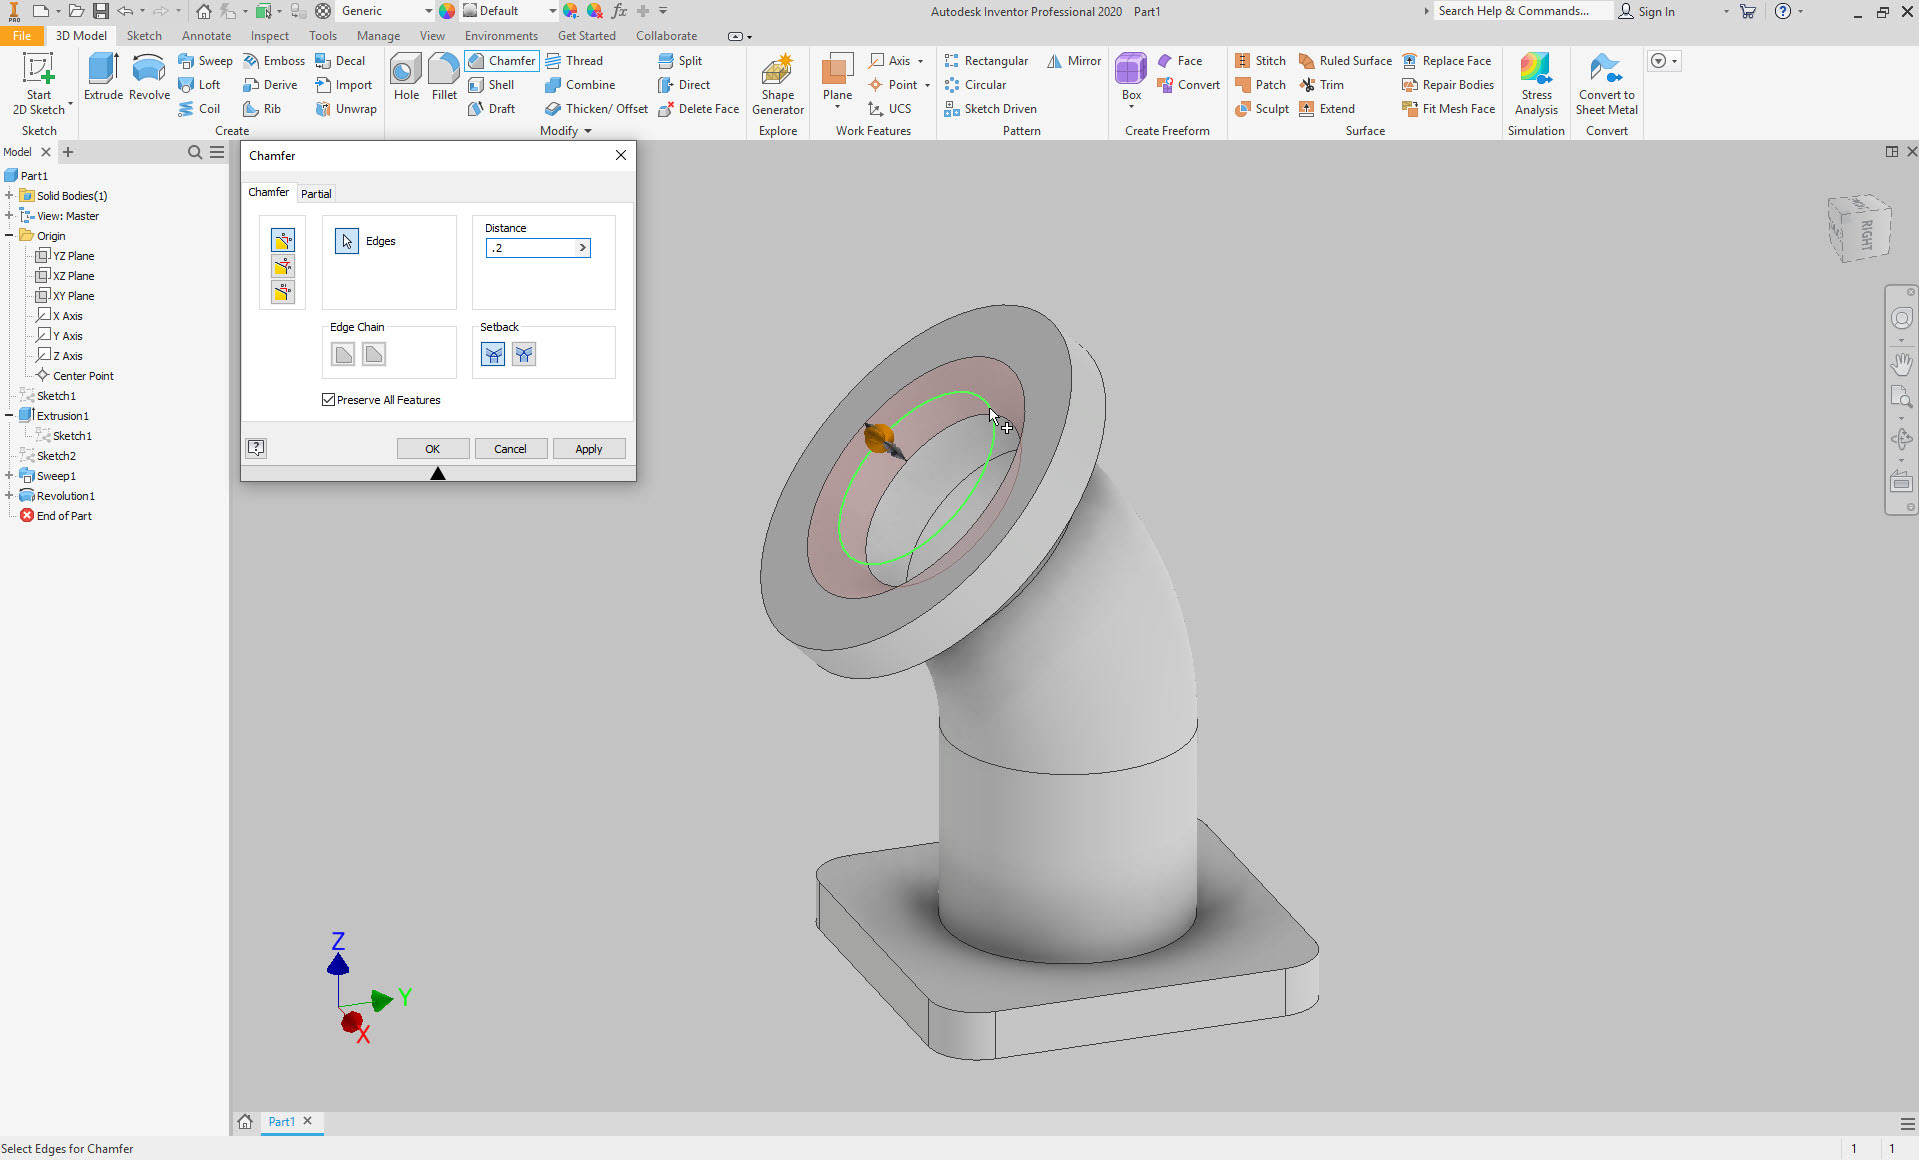Image resolution: width=1919 pixels, height=1160 pixels.
Task: Open the appearance color wheel icon
Action: click(x=447, y=11)
